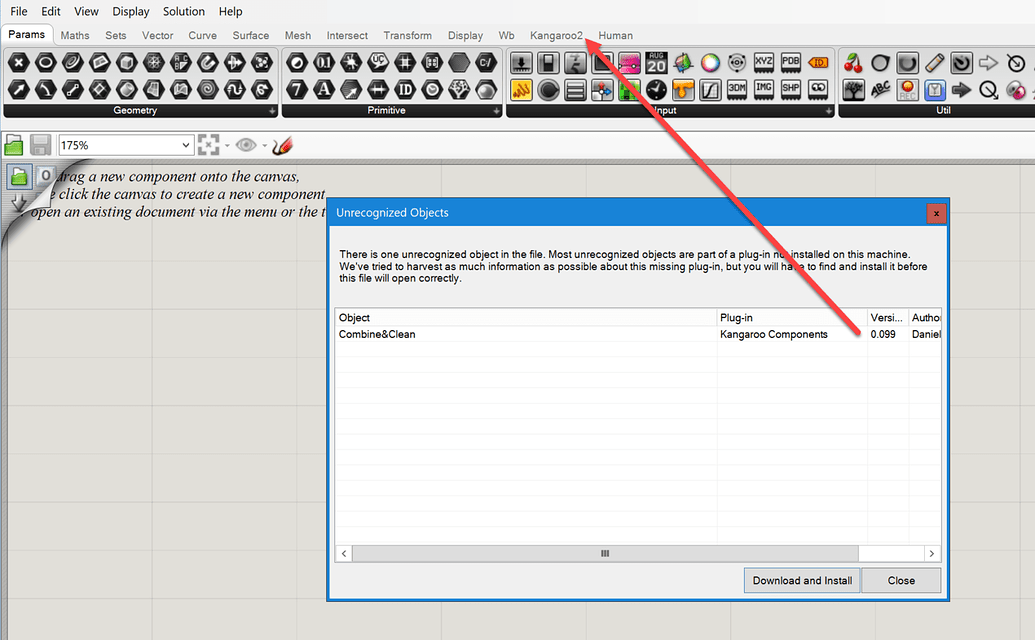Click the horizontal scrollbar right arrow in dialog
This screenshot has height=640, width=1035.
(931, 554)
